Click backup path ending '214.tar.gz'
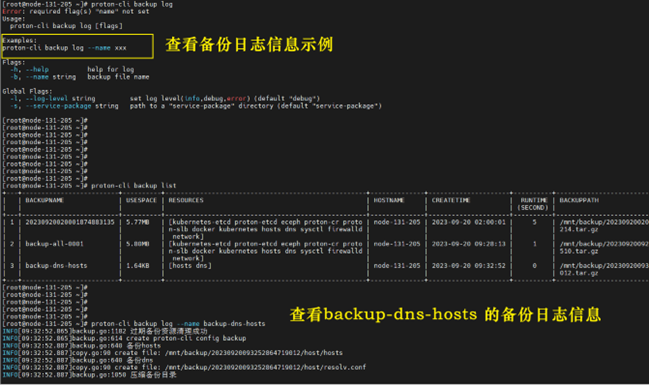This screenshot has width=649, height=385. click(x=604, y=226)
